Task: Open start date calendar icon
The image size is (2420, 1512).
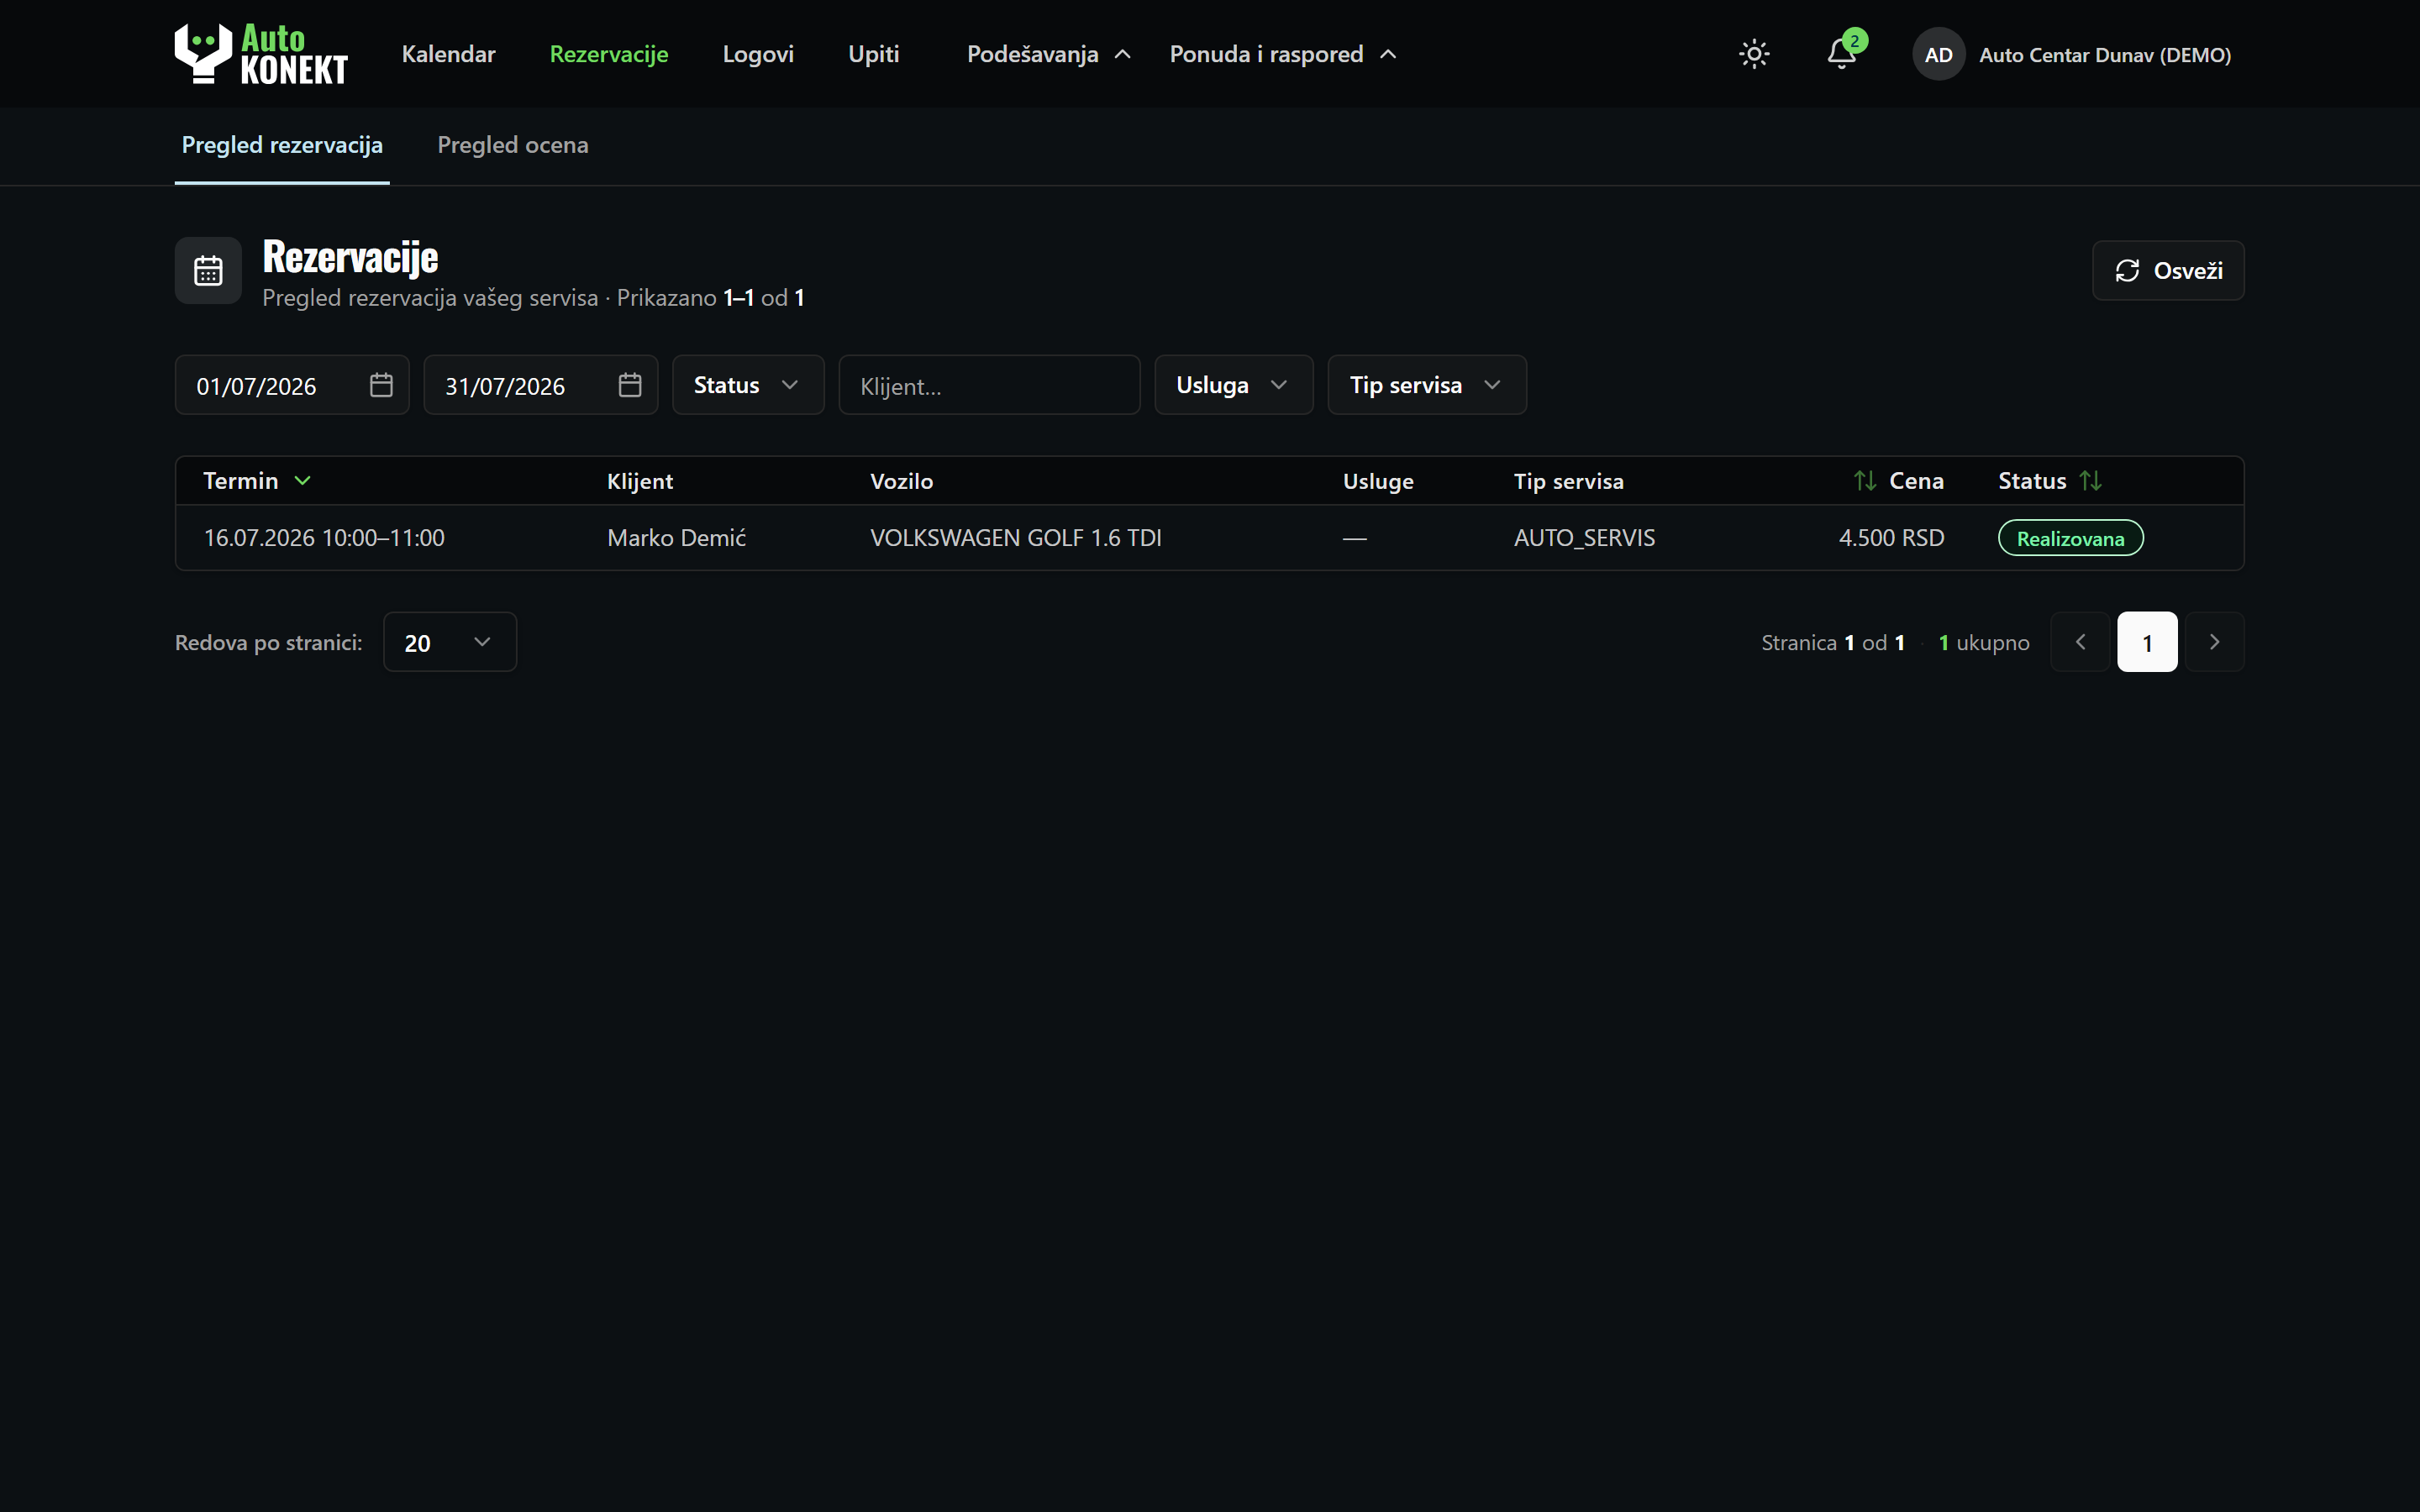Action: 381,385
